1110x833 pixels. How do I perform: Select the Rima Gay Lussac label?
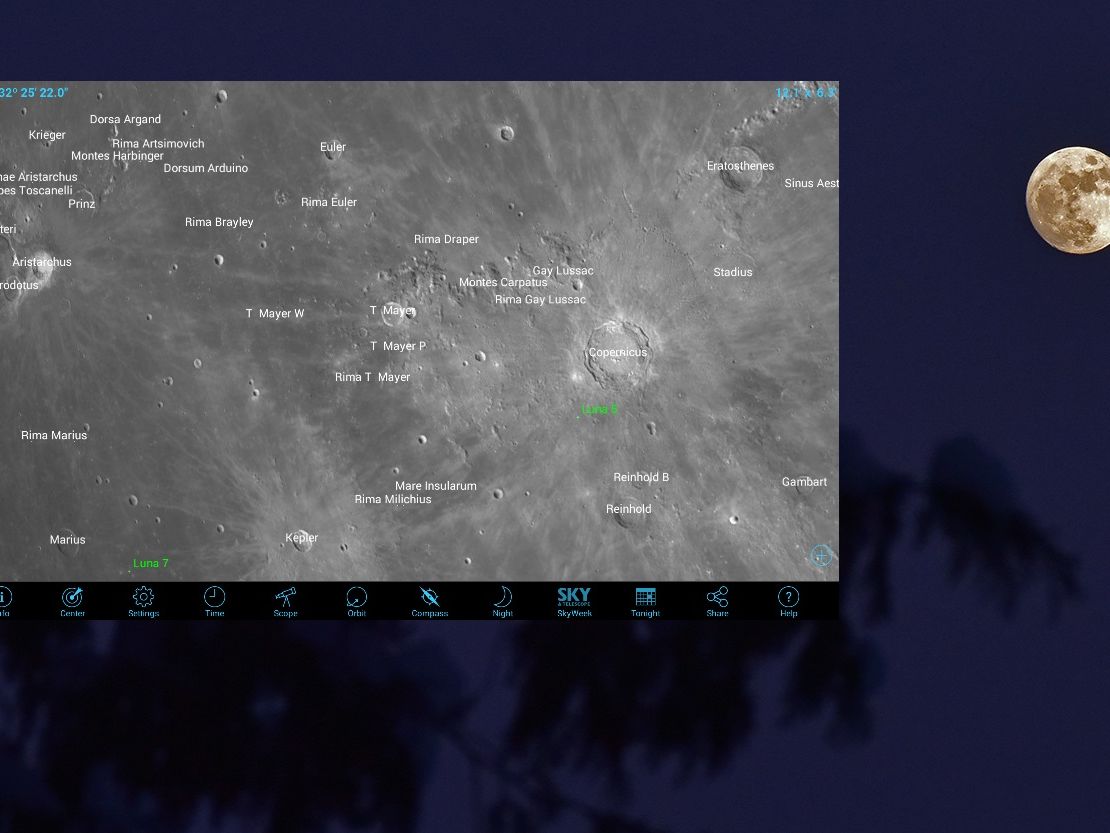coord(540,299)
